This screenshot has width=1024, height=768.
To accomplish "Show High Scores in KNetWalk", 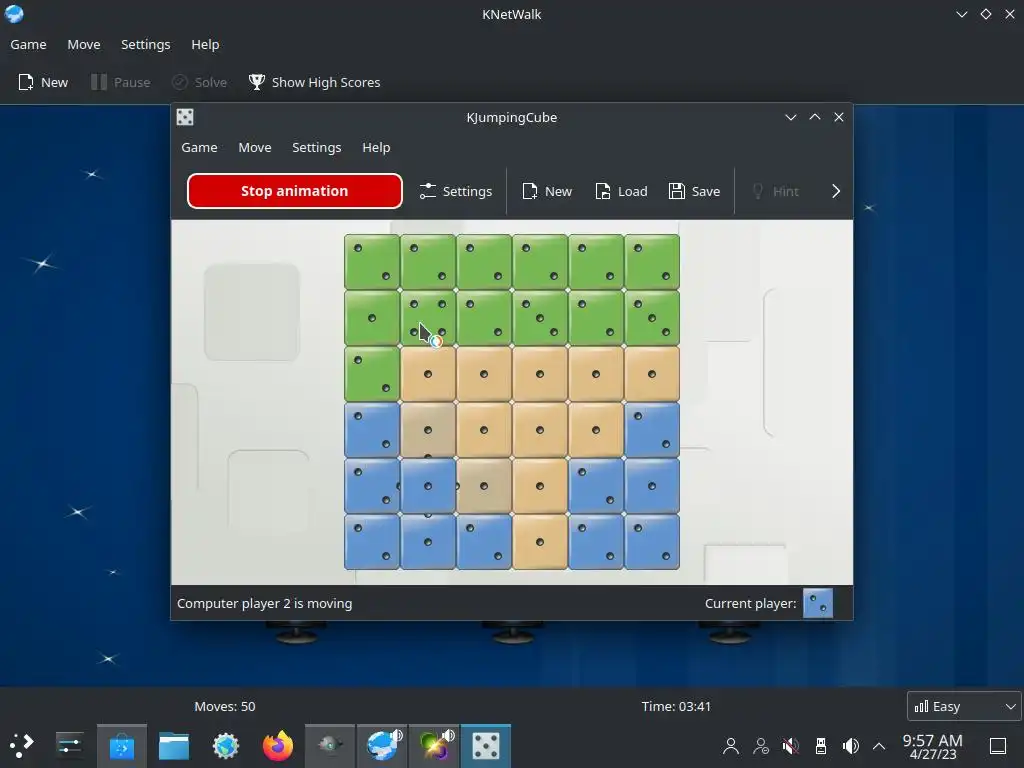I will (x=314, y=82).
